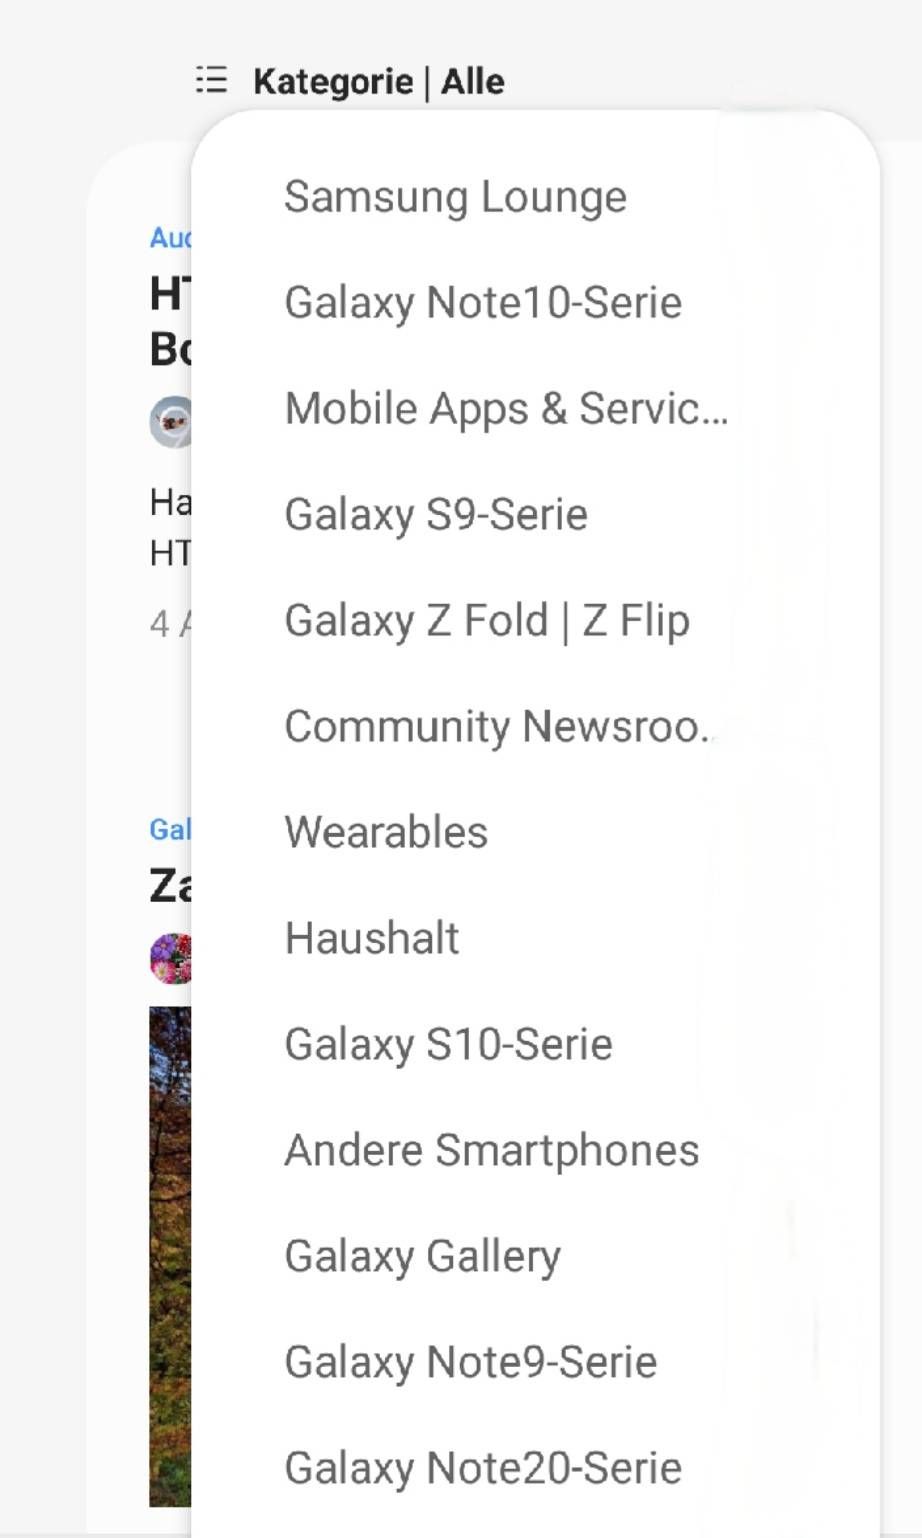Viewport: 922px width, 1538px height.
Task: Pick Galaxy S9-Serie category
Action: pyautogui.click(x=436, y=515)
